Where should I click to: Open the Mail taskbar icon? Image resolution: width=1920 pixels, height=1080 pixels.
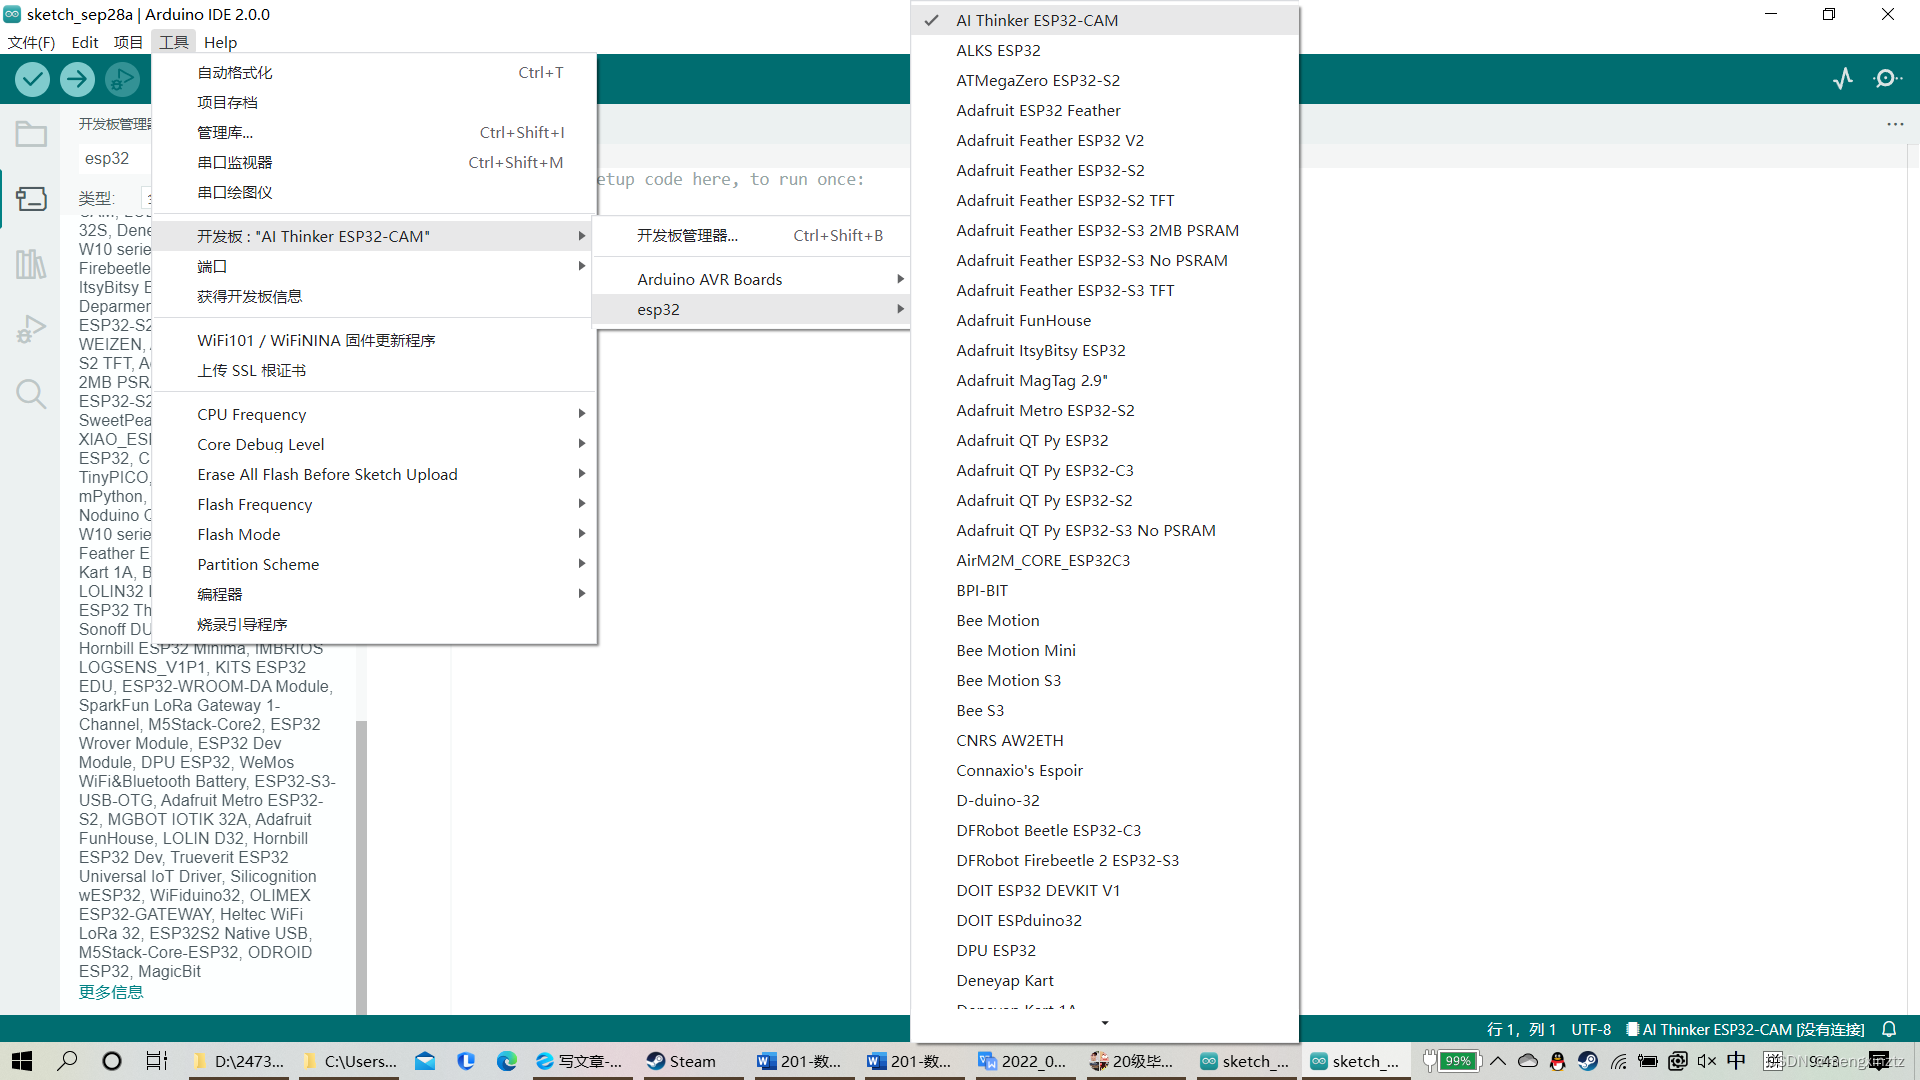[x=425, y=1061]
